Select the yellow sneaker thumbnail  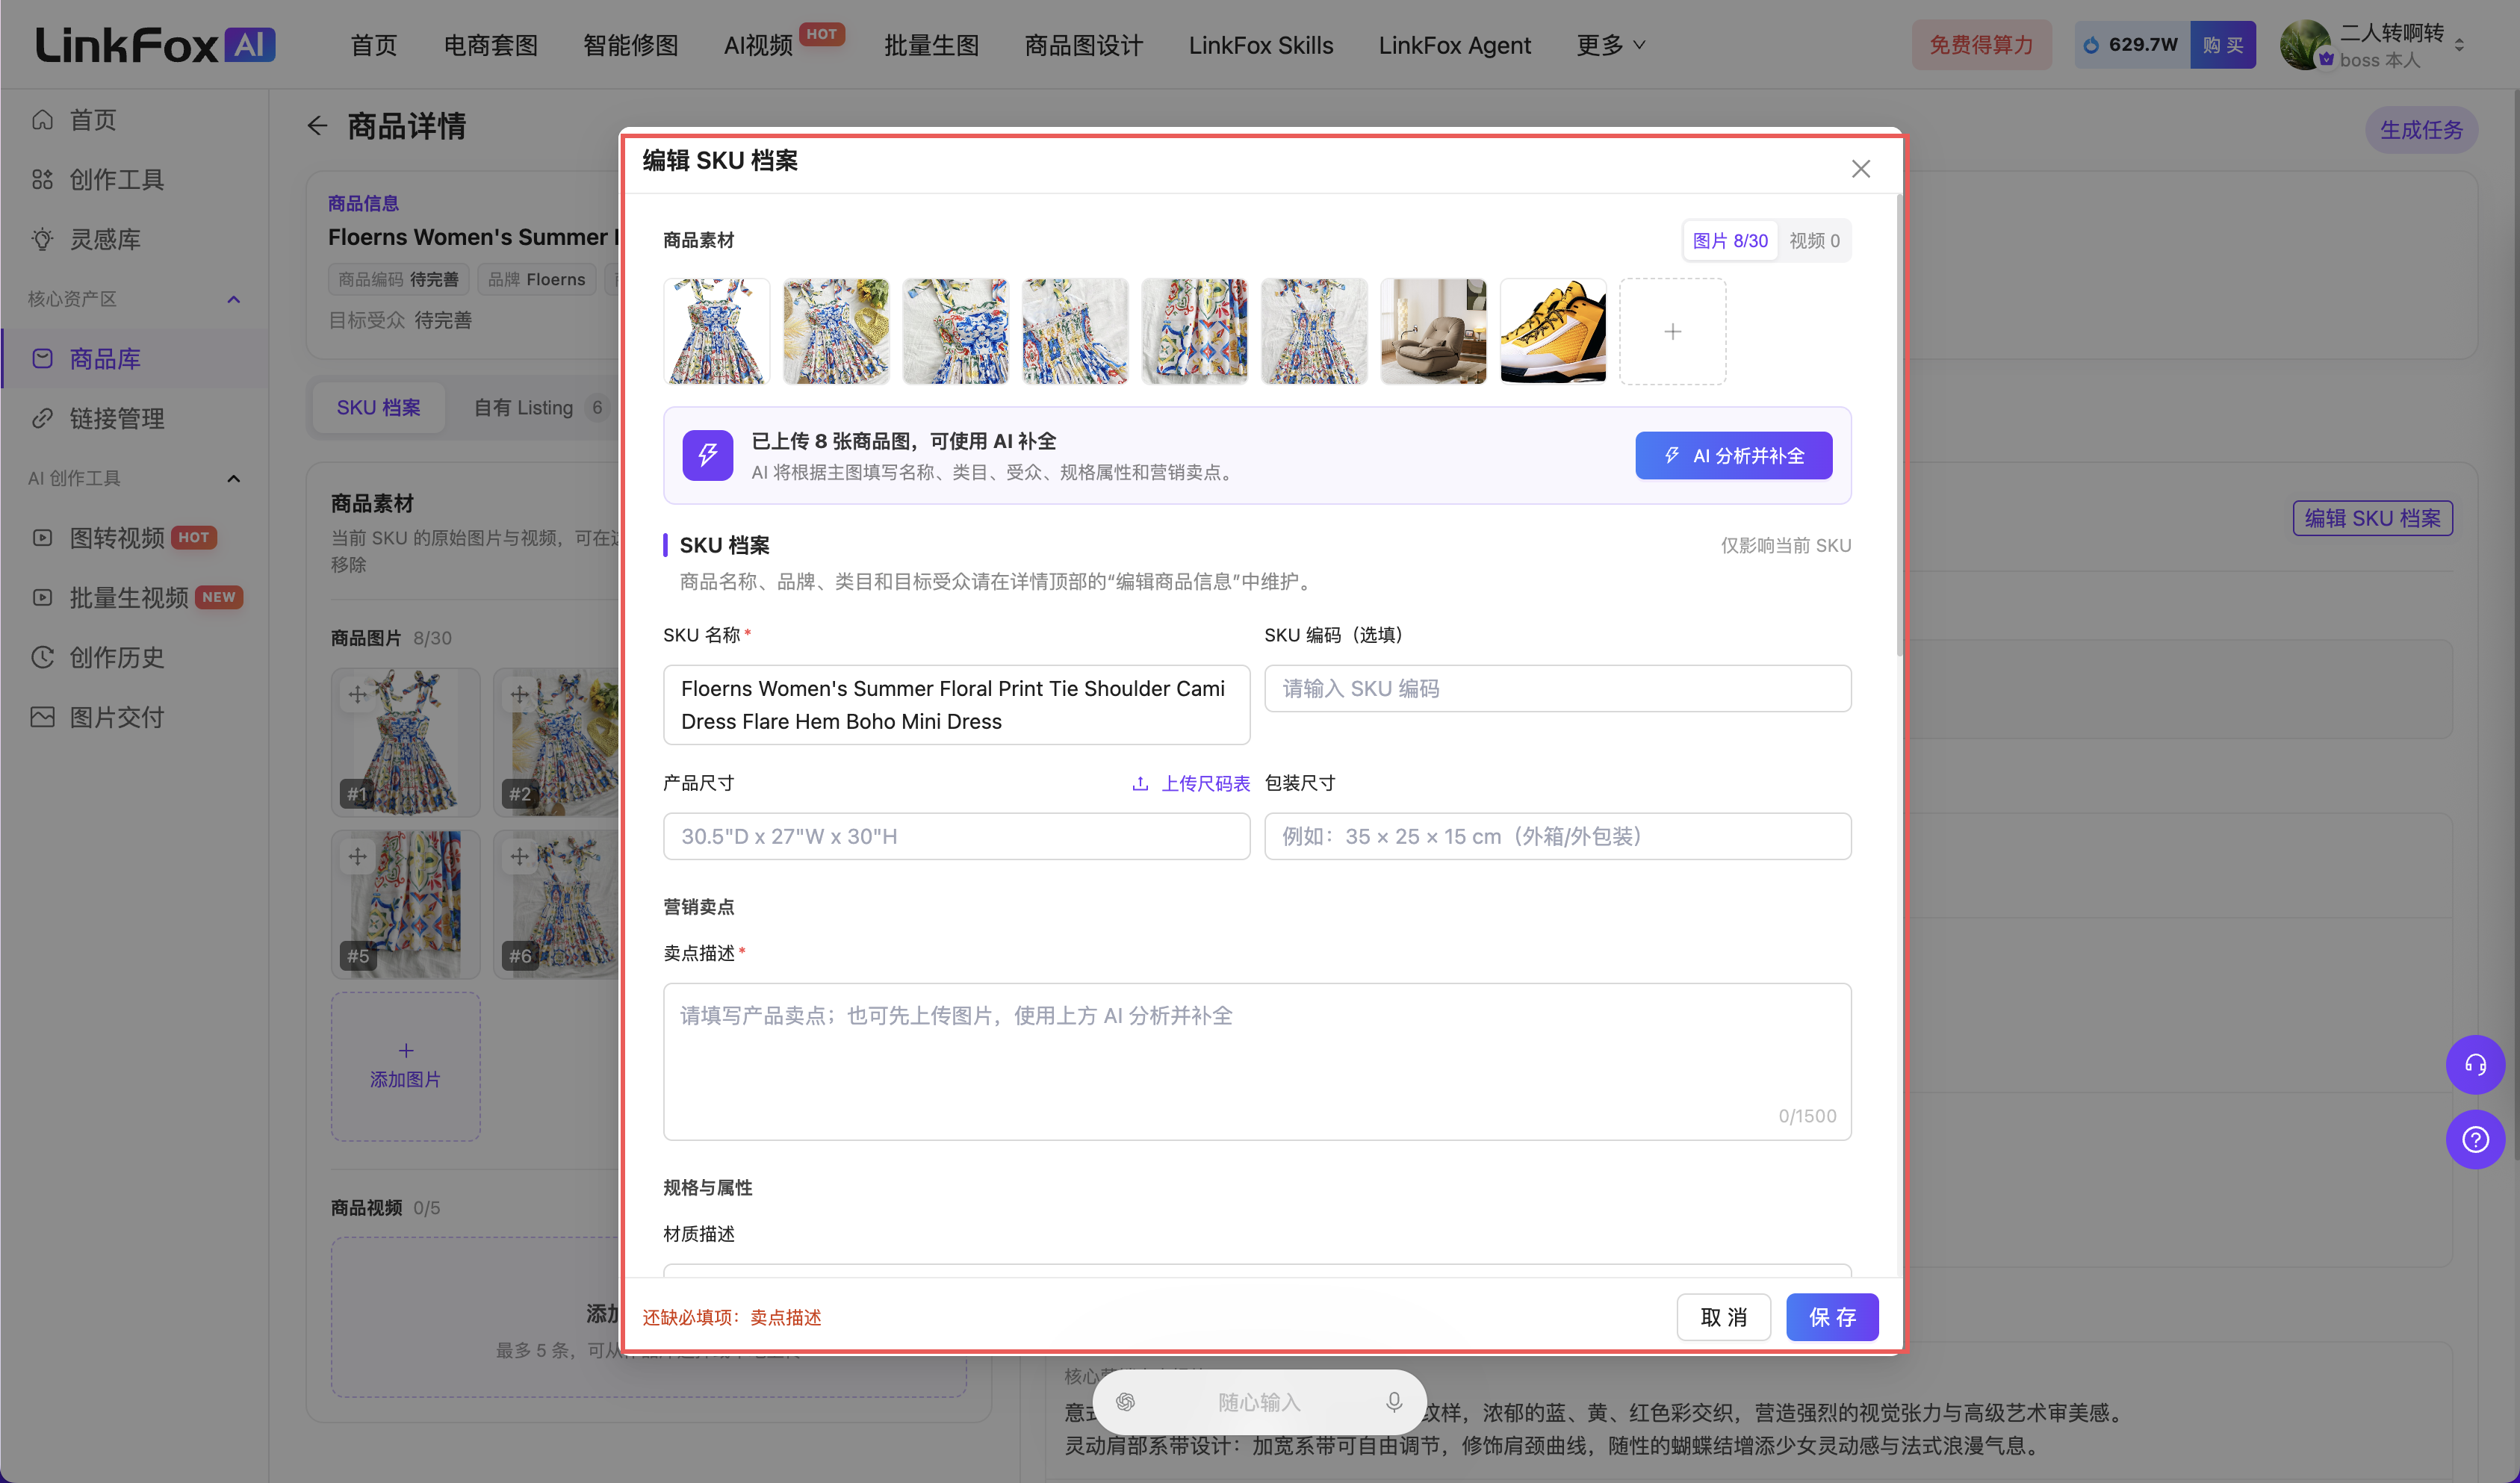point(1552,331)
